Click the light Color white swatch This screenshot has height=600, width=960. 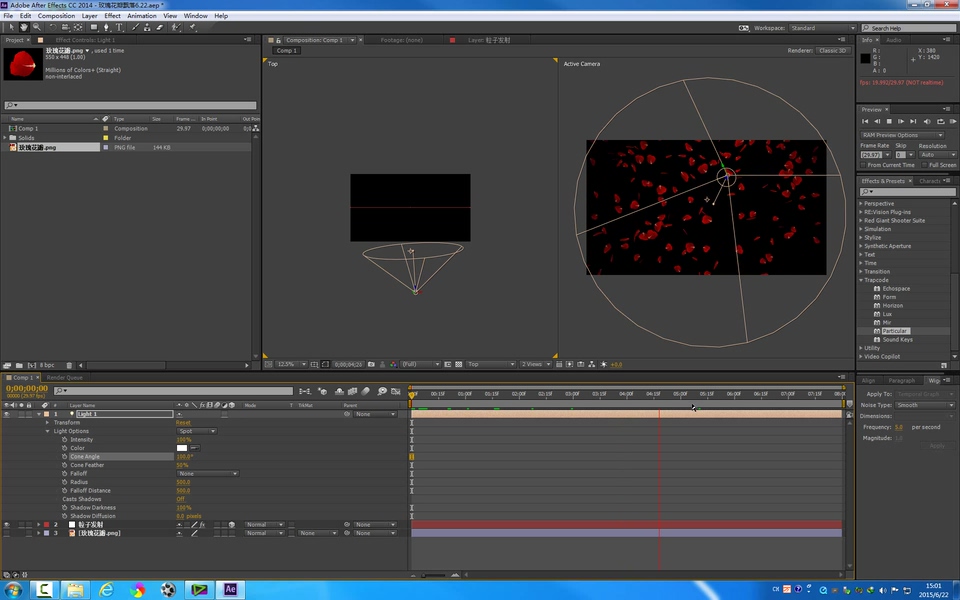point(182,448)
